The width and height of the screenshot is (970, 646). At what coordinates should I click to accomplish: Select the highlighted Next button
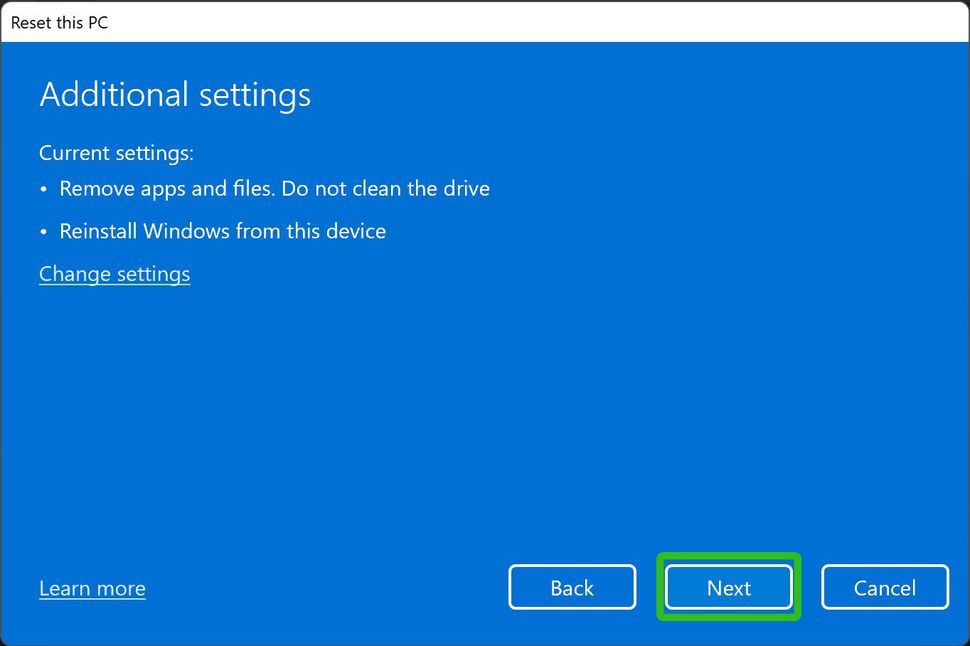[x=728, y=587]
